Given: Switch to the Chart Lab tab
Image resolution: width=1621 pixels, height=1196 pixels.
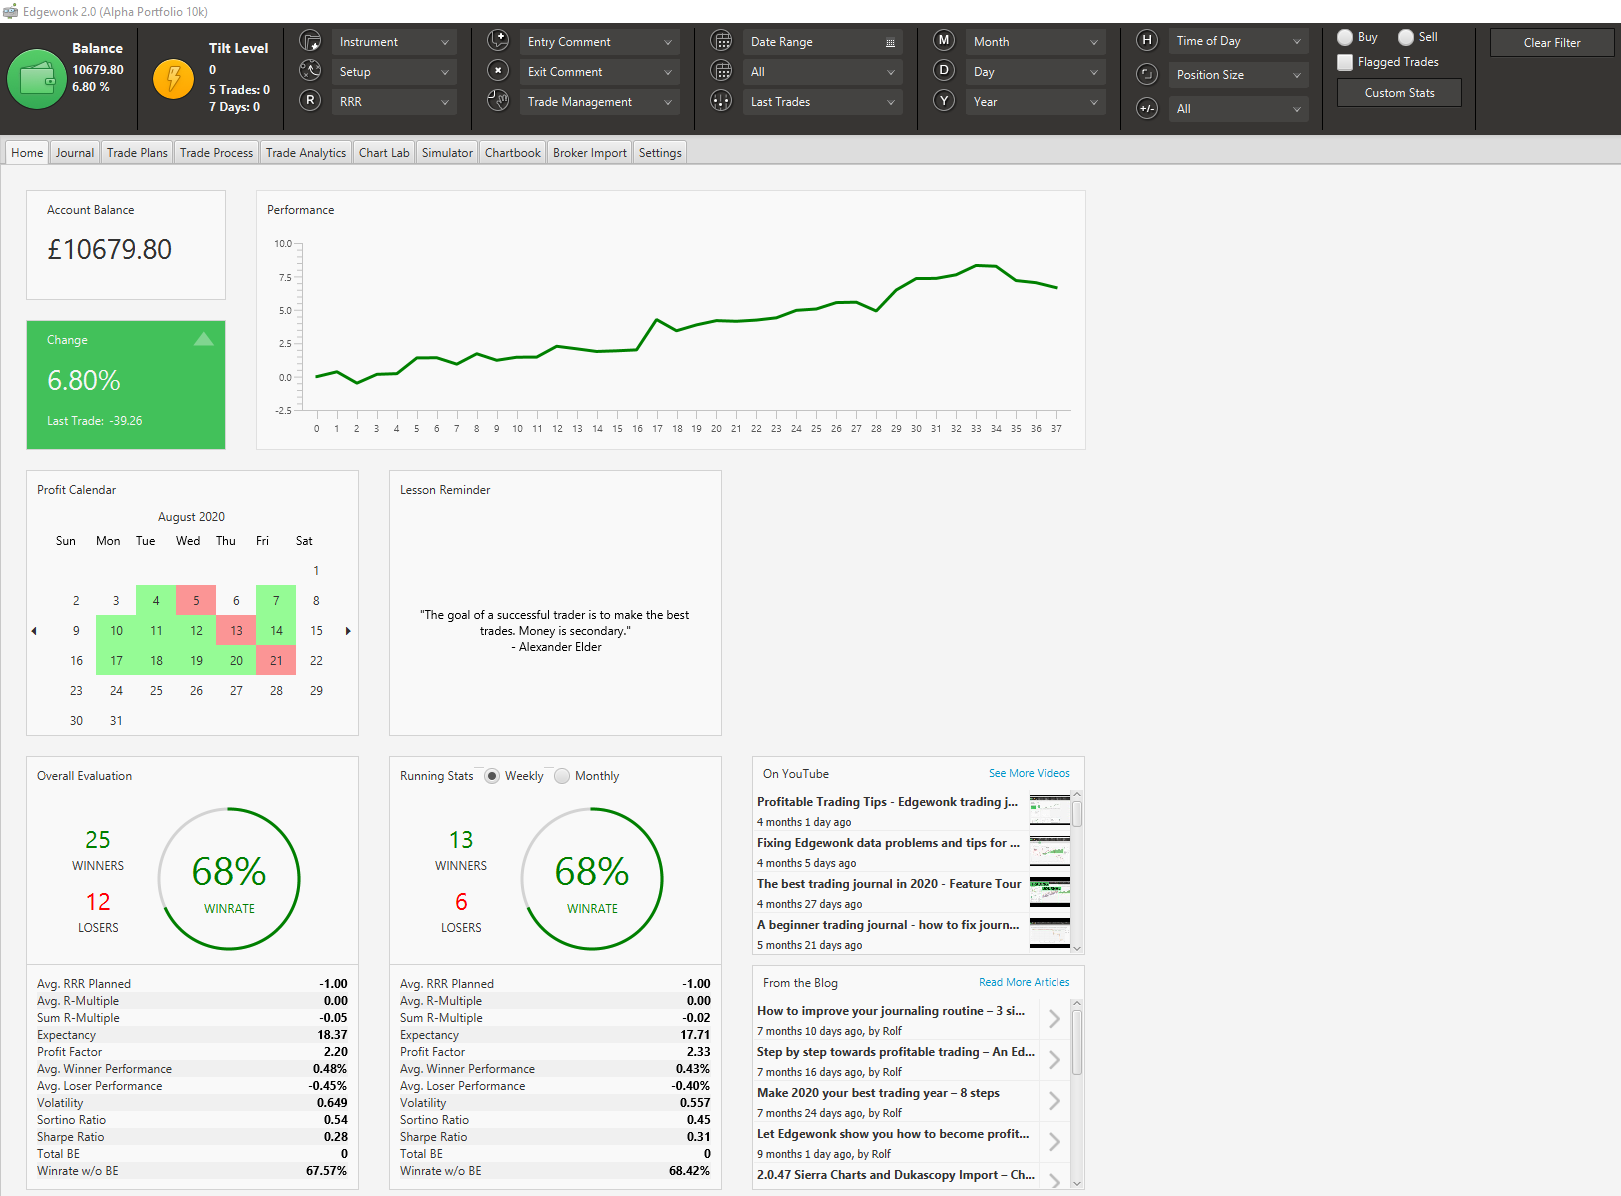Looking at the screenshot, I should pos(384,153).
